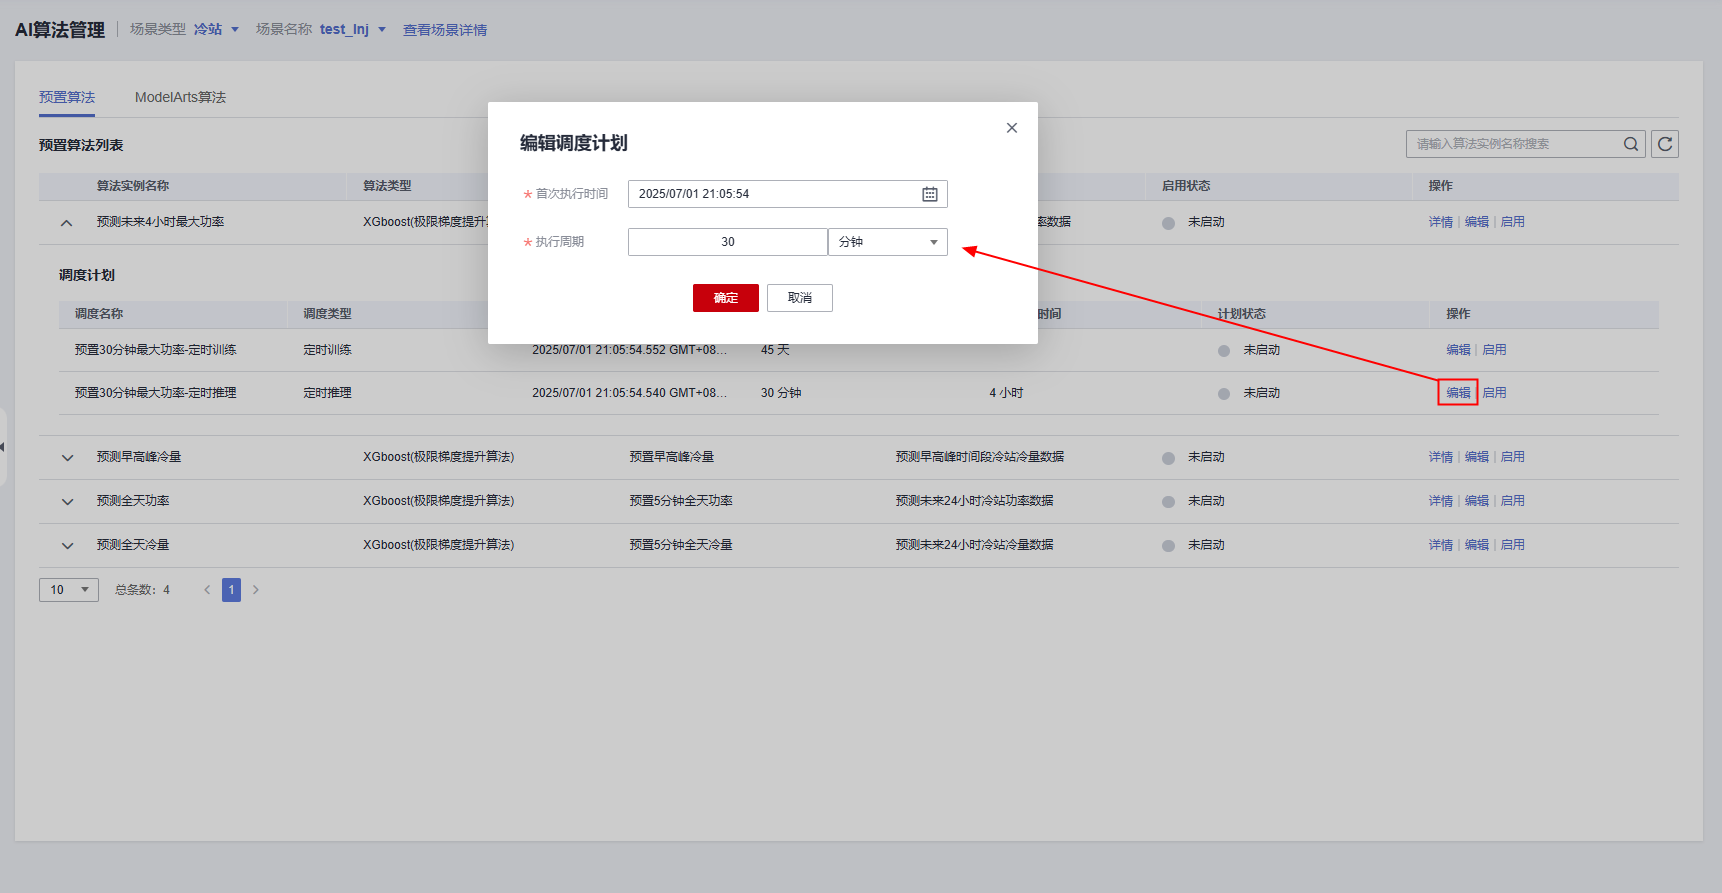Open the page size 10 dropdown
Viewport: 1722px width, 893px height.
click(x=69, y=590)
